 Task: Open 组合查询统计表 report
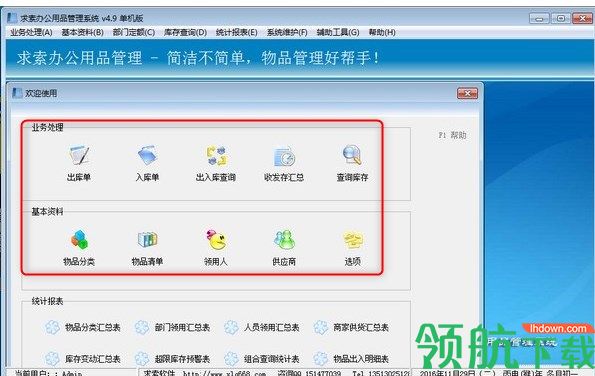point(262,359)
